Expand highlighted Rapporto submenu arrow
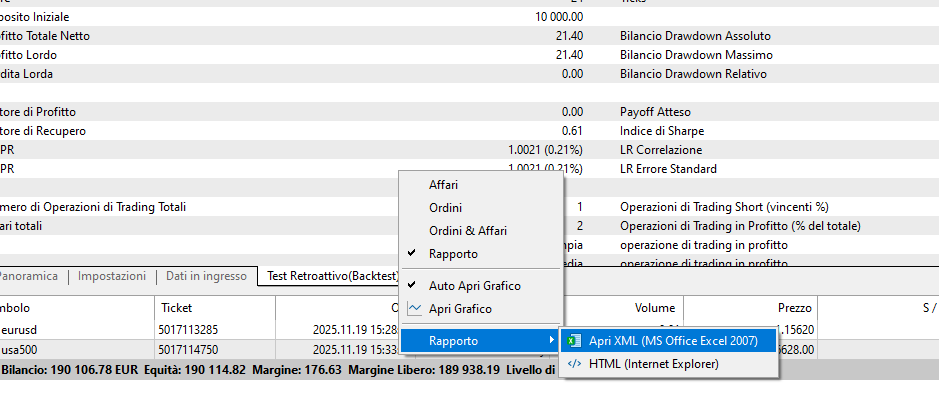The width and height of the screenshot is (939, 413). pyautogui.click(x=551, y=341)
